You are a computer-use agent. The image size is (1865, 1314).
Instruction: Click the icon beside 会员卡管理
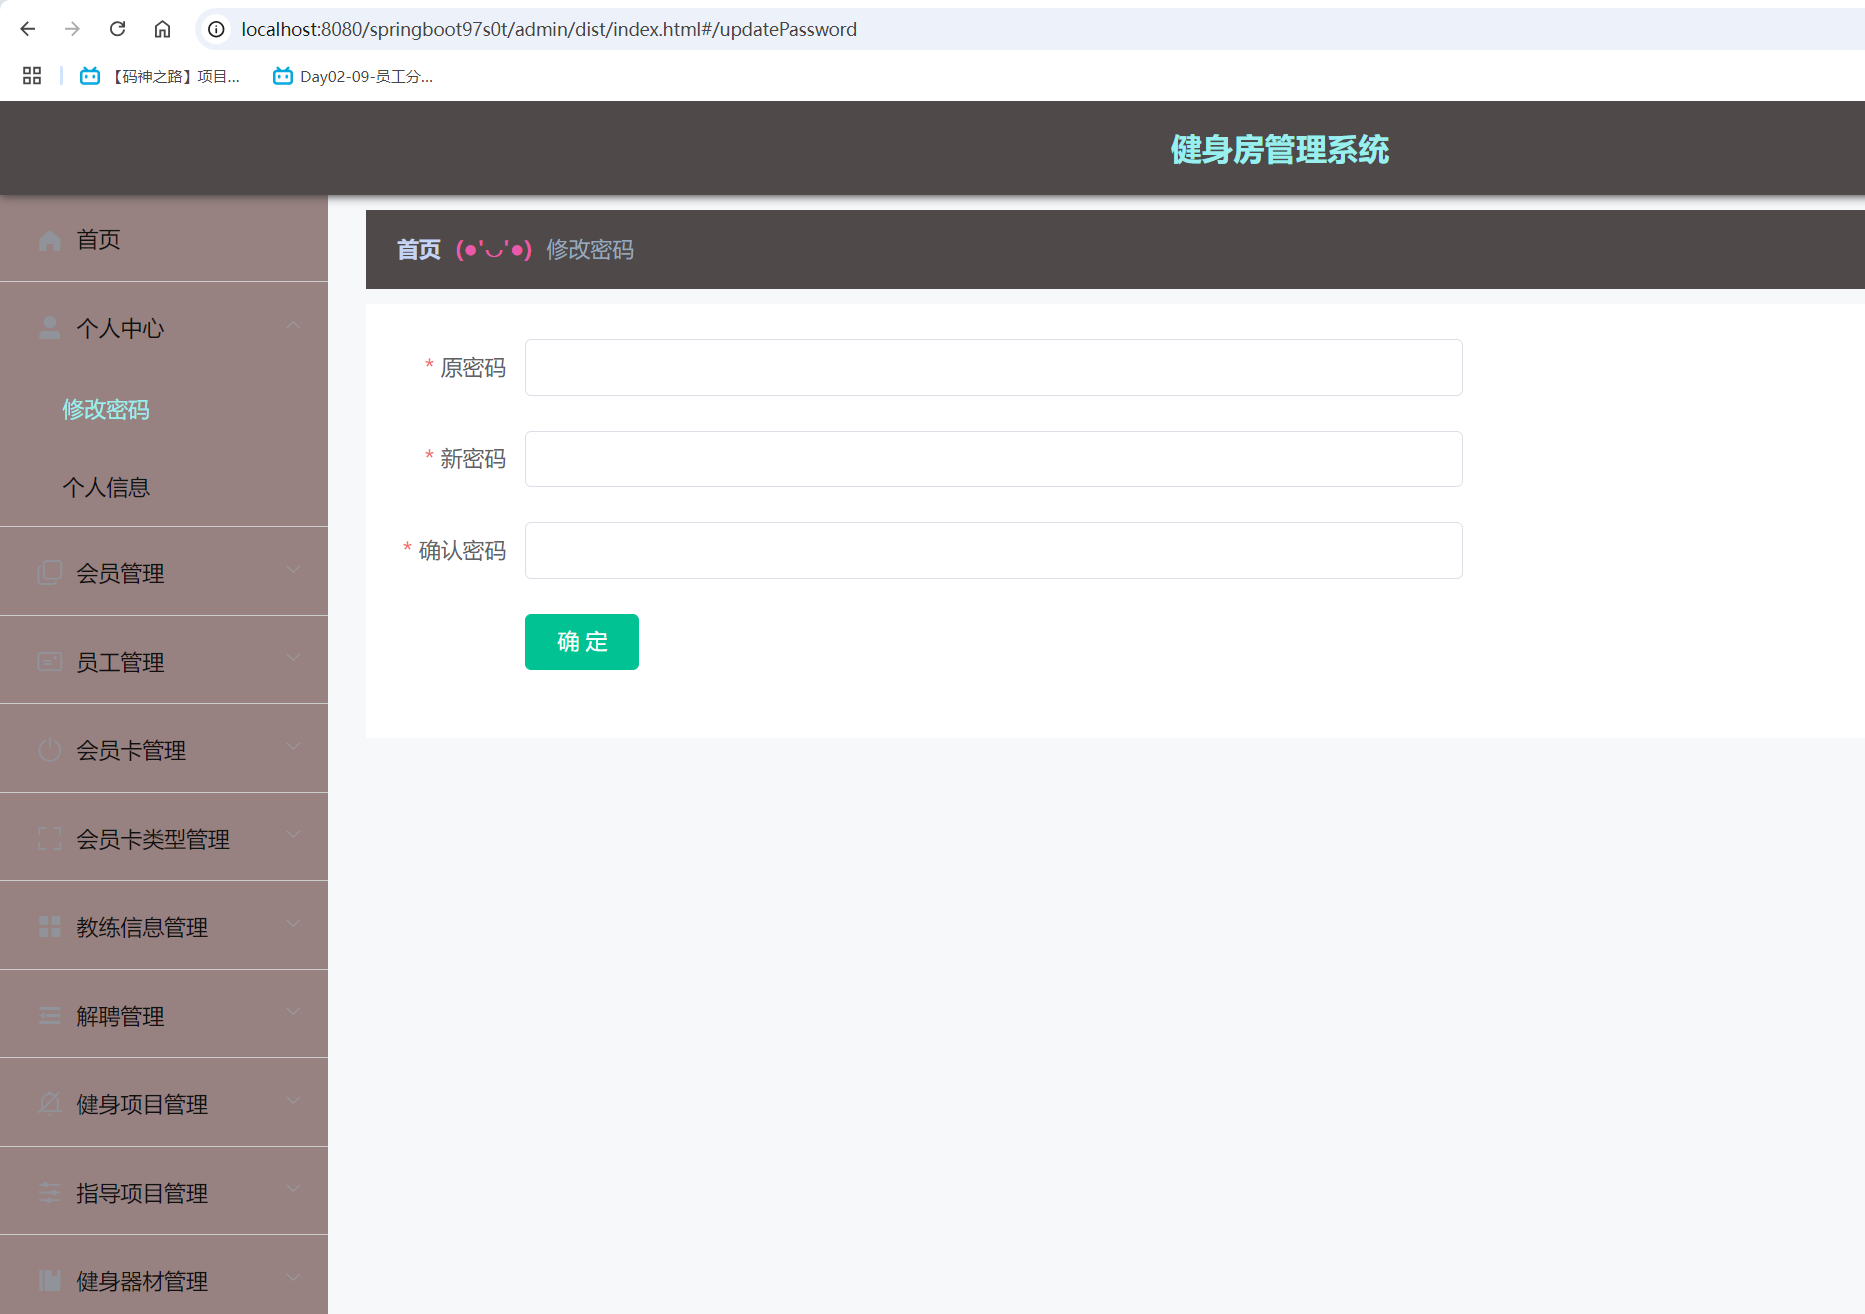click(49, 750)
